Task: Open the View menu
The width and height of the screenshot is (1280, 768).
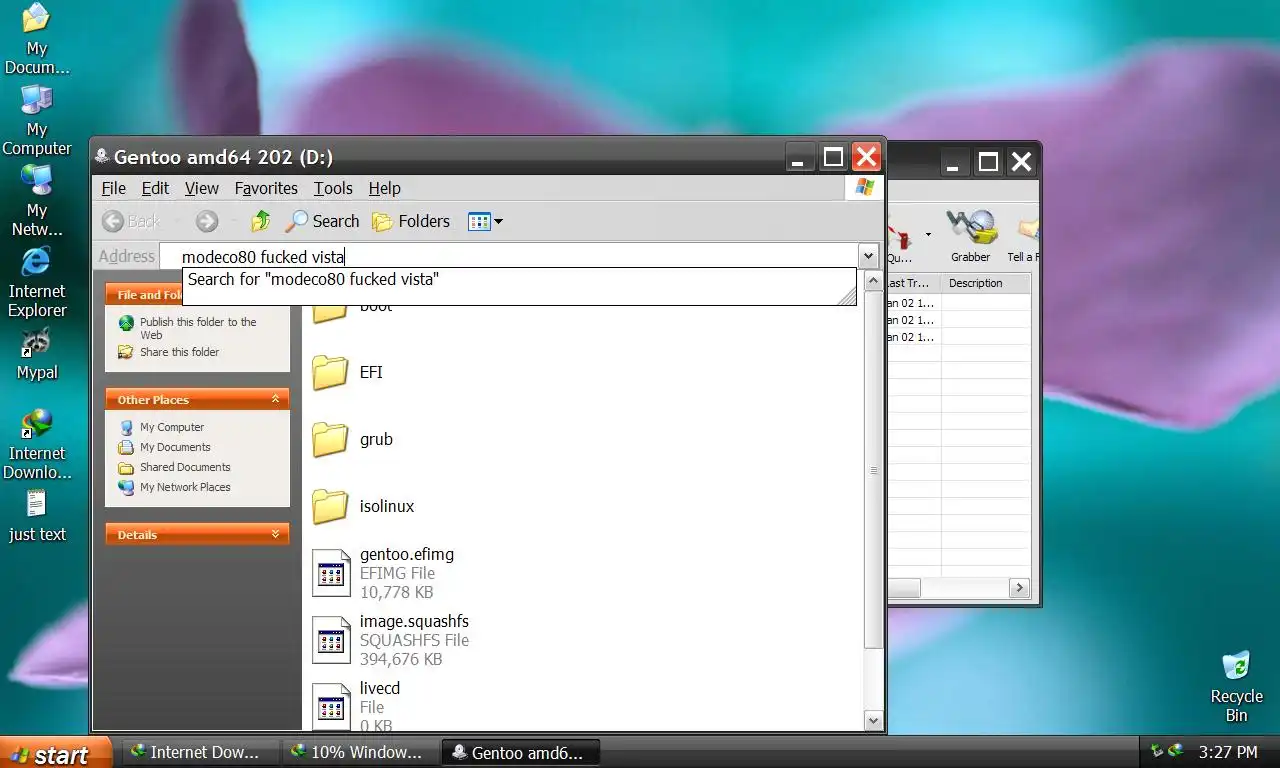Action: pyautogui.click(x=201, y=188)
